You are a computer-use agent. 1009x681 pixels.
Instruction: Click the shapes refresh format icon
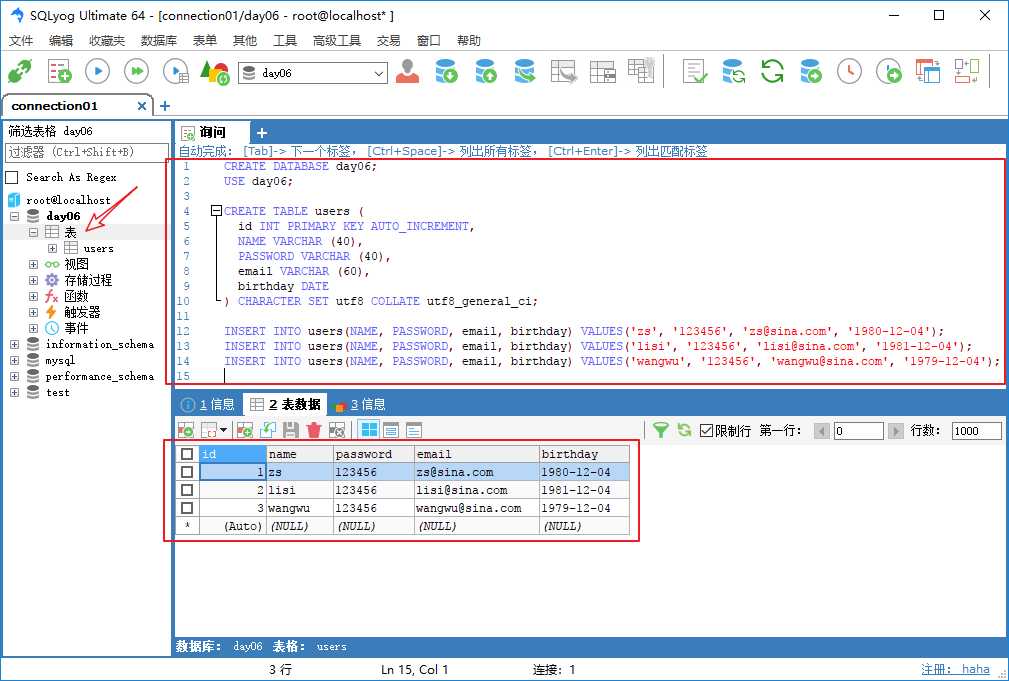pyautogui.click(x=215, y=71)
